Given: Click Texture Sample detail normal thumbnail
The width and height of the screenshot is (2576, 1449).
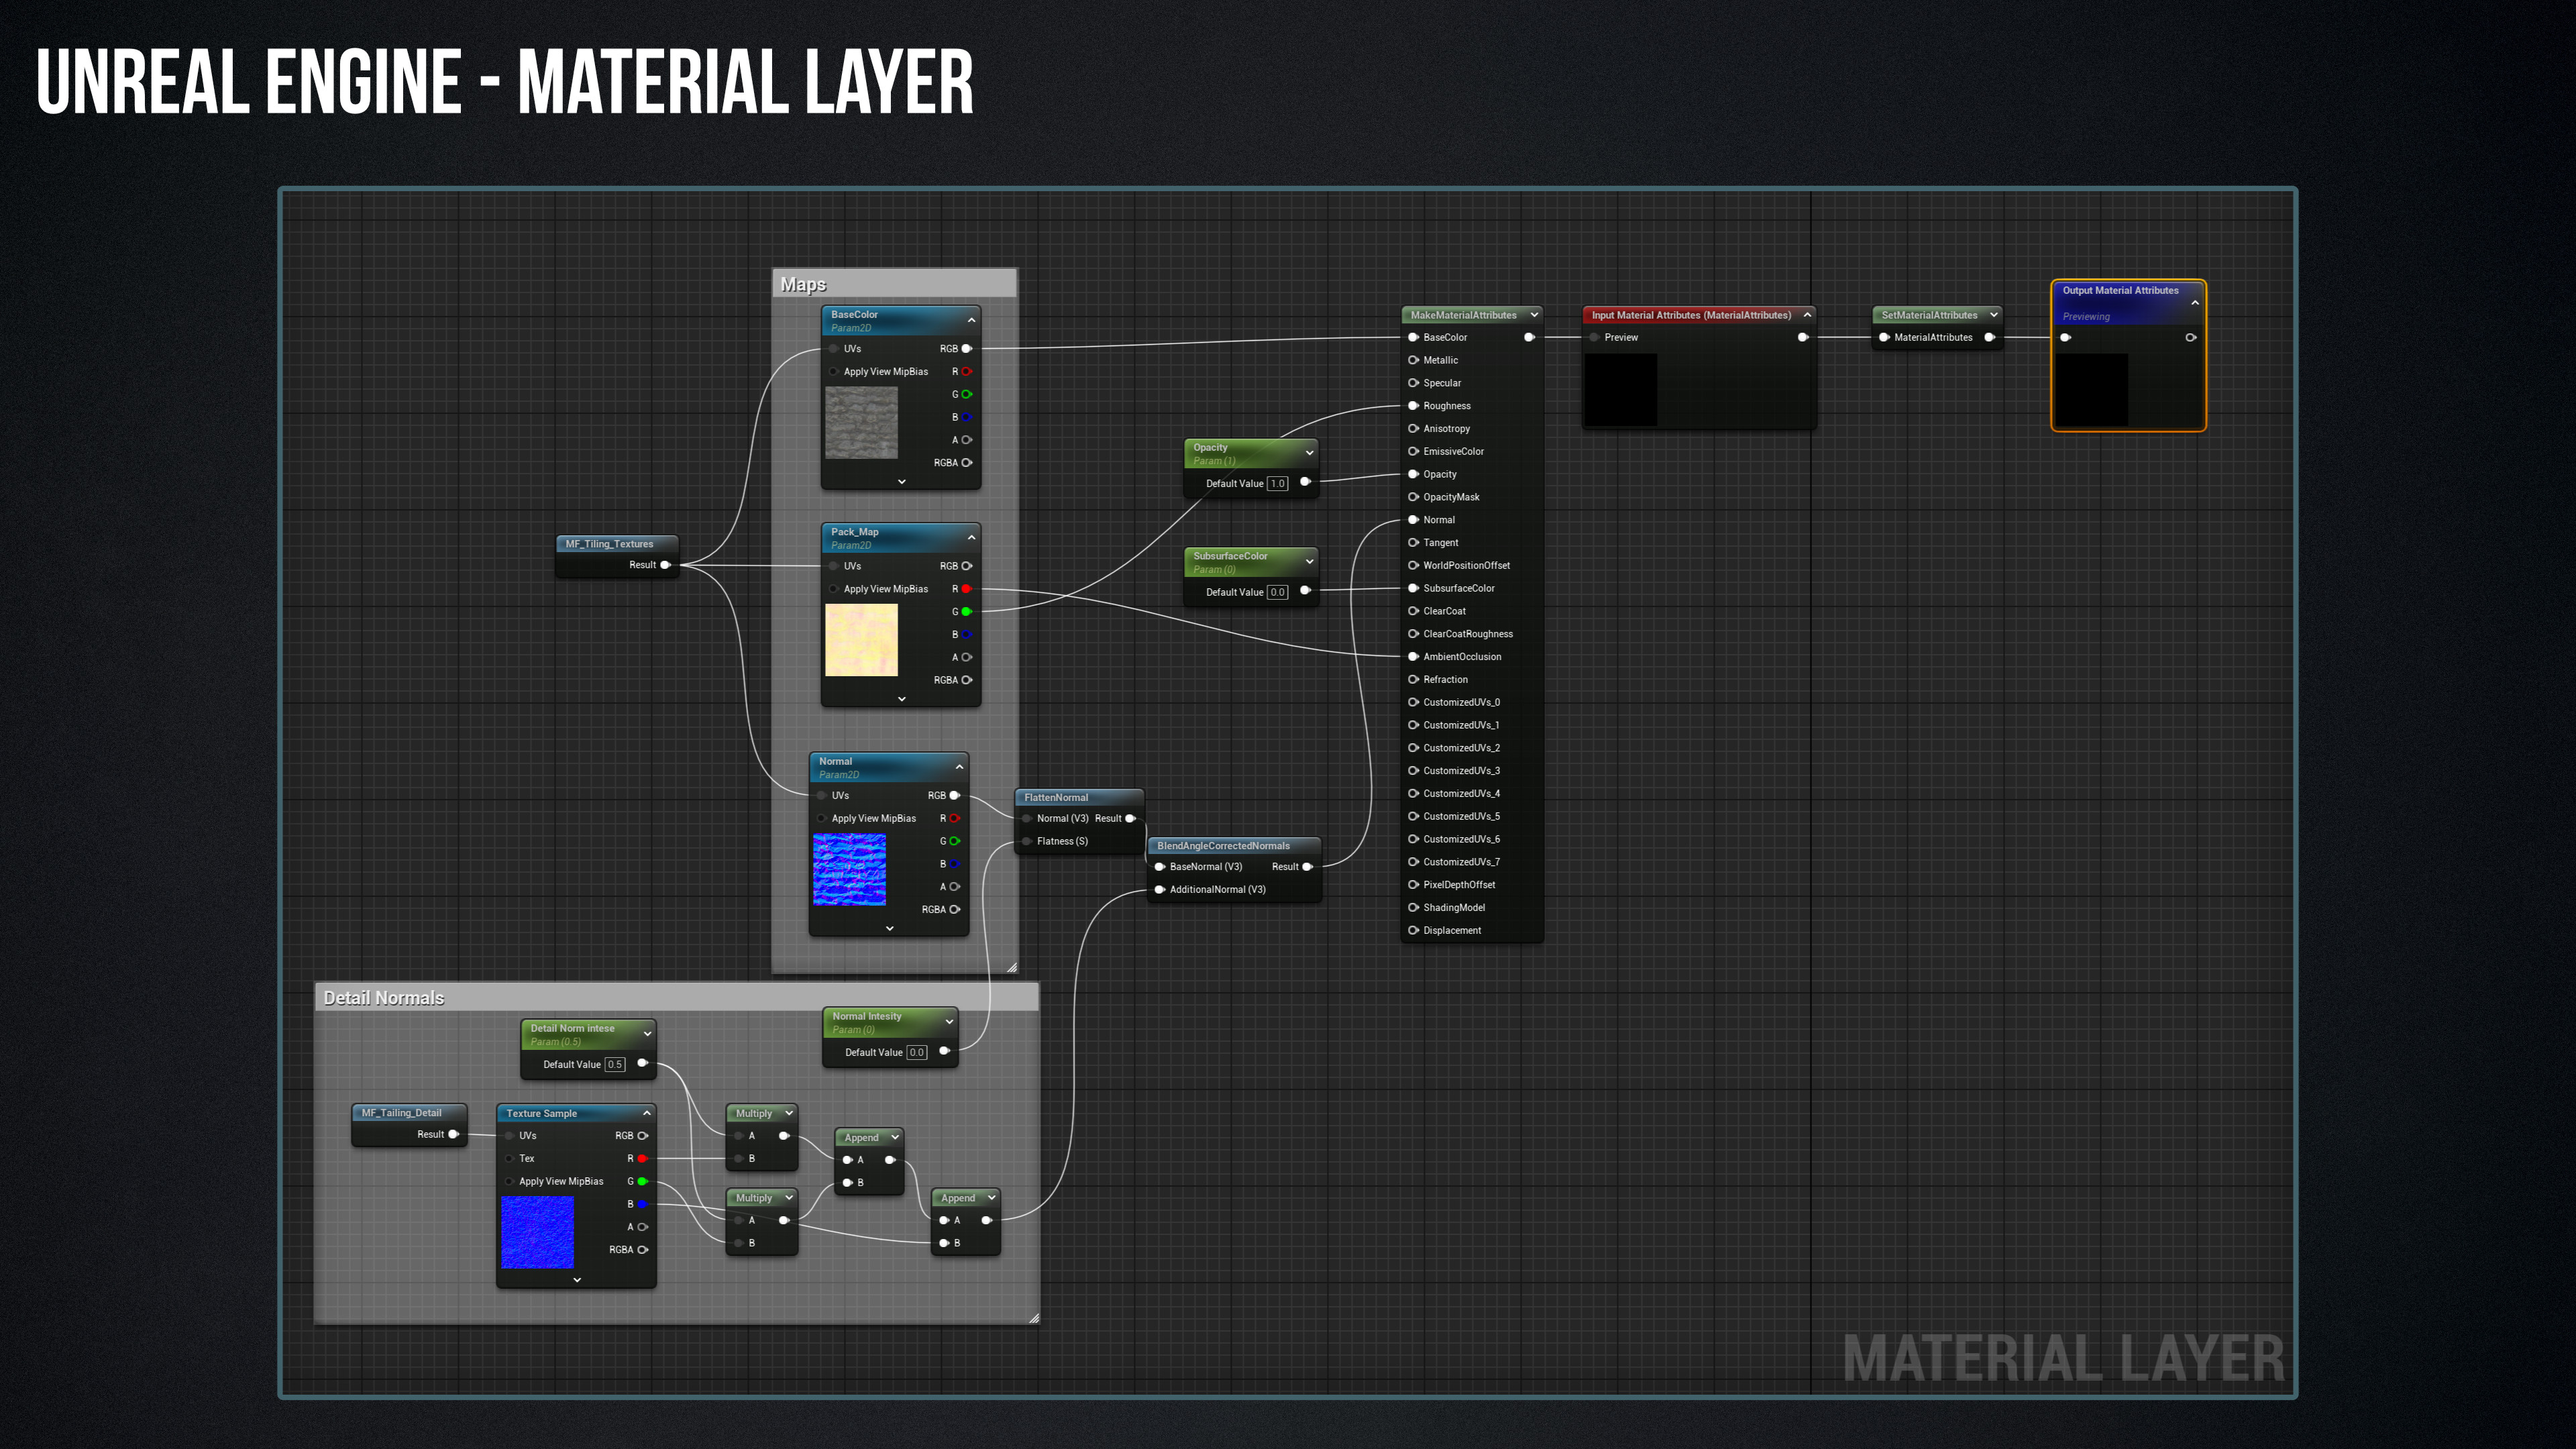Looking at the screenshot, I should (537, 1233).
